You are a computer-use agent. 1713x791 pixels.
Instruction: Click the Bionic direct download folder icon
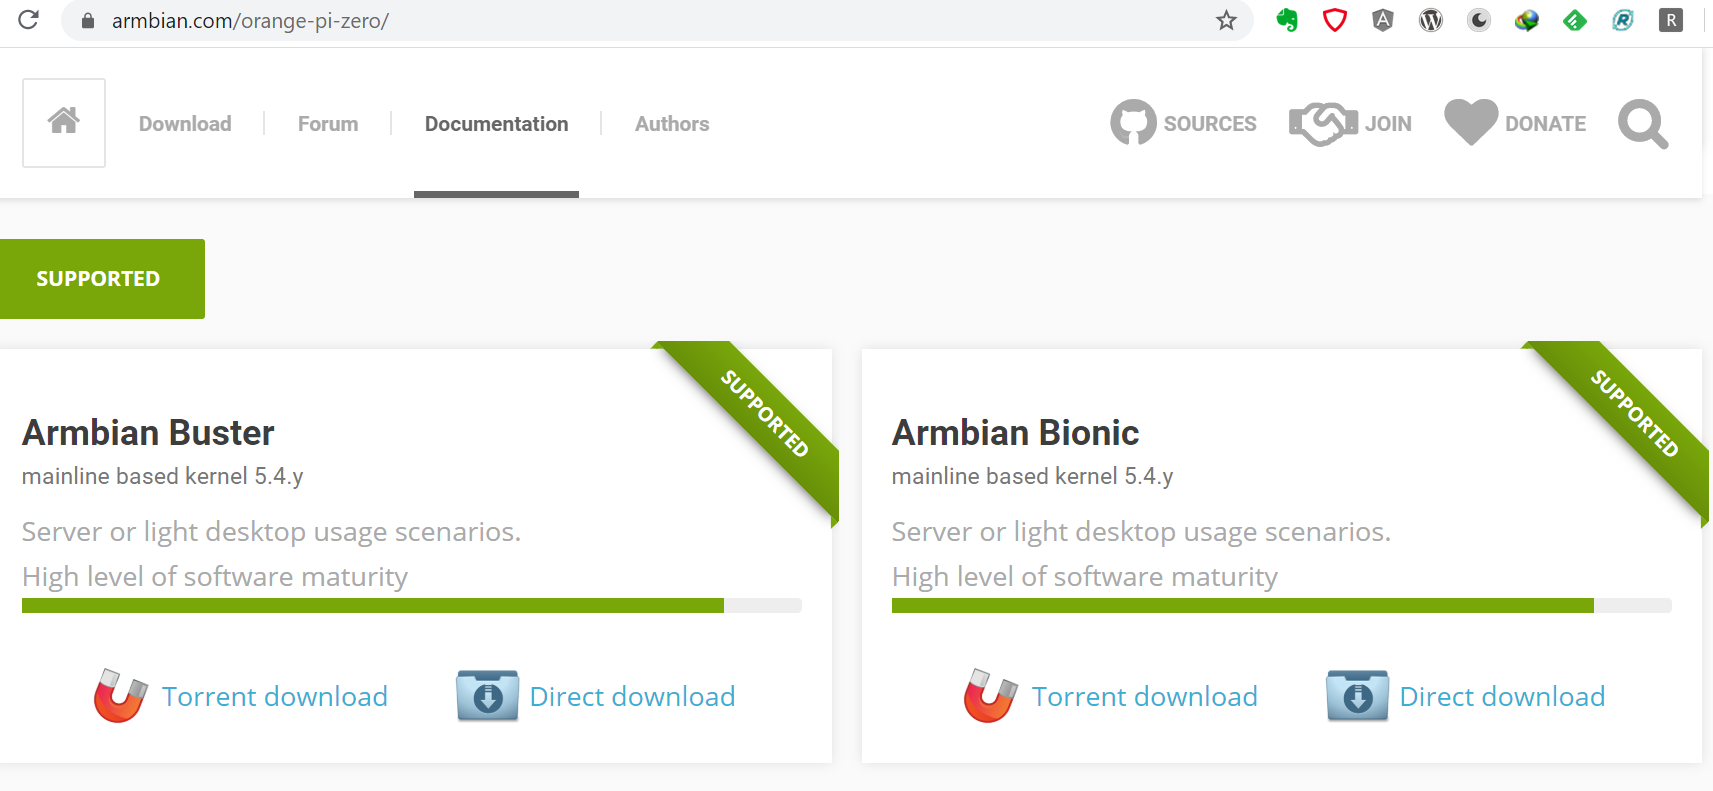click(1357, 696)
